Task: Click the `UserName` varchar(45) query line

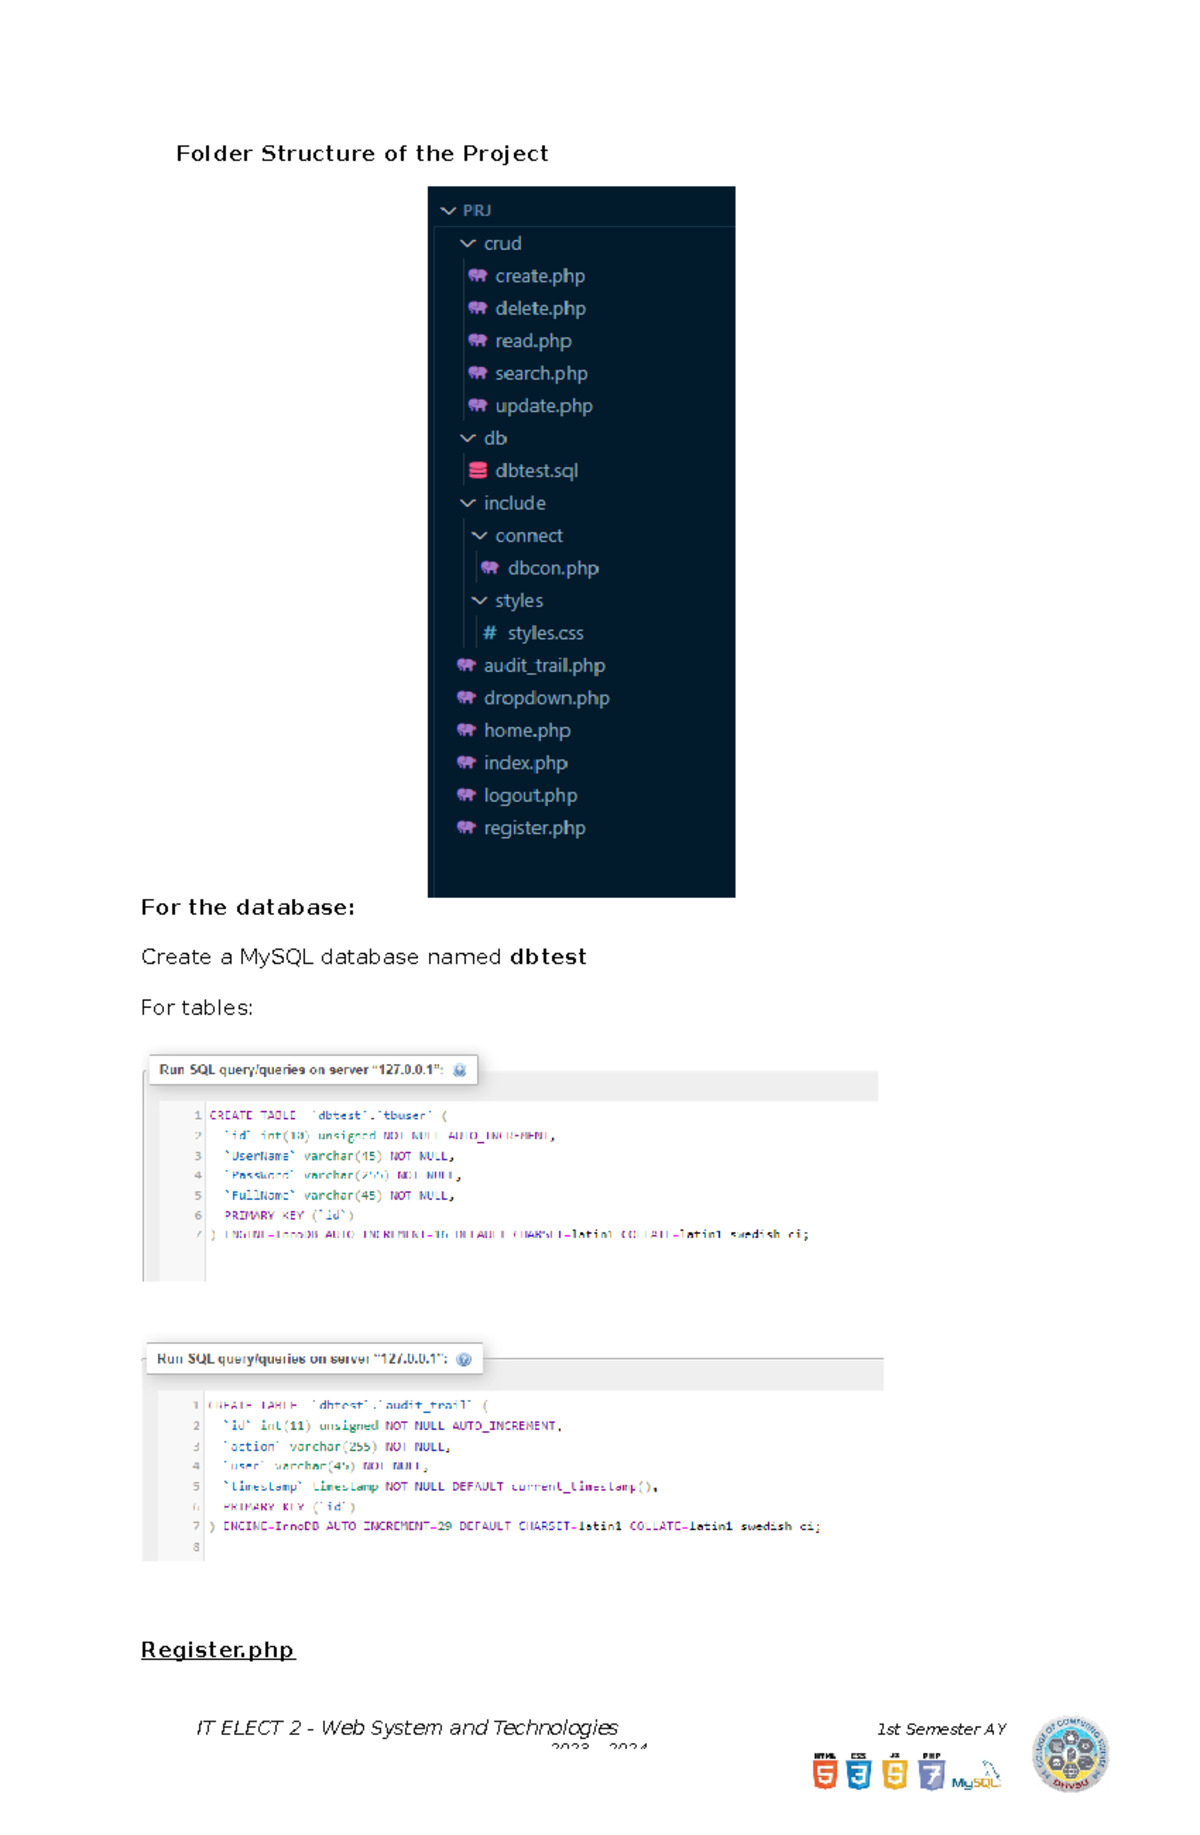Action: click(x=339, y=1156)
